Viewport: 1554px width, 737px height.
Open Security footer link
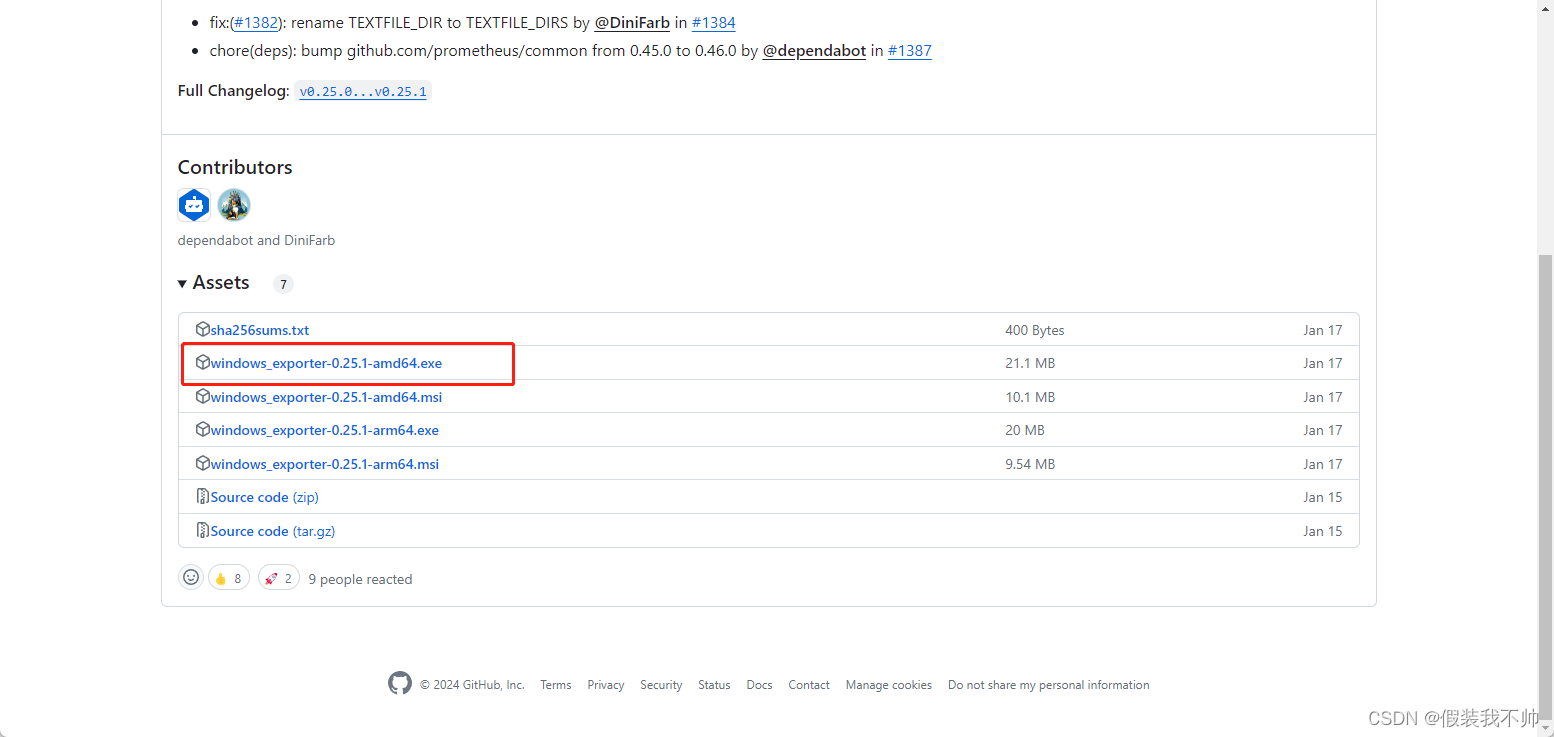tap(661, 685)
